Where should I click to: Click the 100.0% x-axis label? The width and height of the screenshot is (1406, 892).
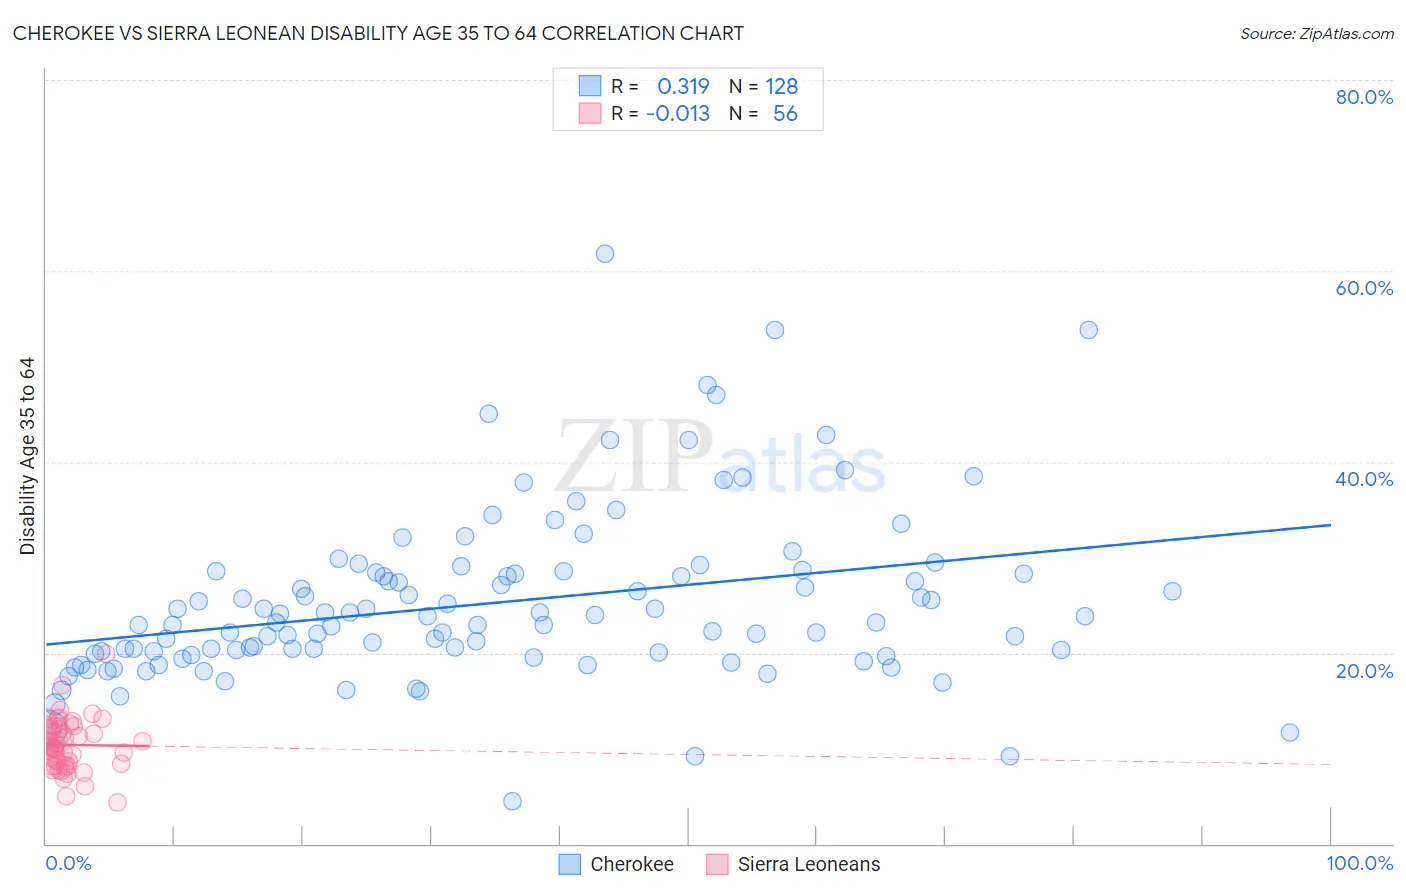pos(1360,863)
